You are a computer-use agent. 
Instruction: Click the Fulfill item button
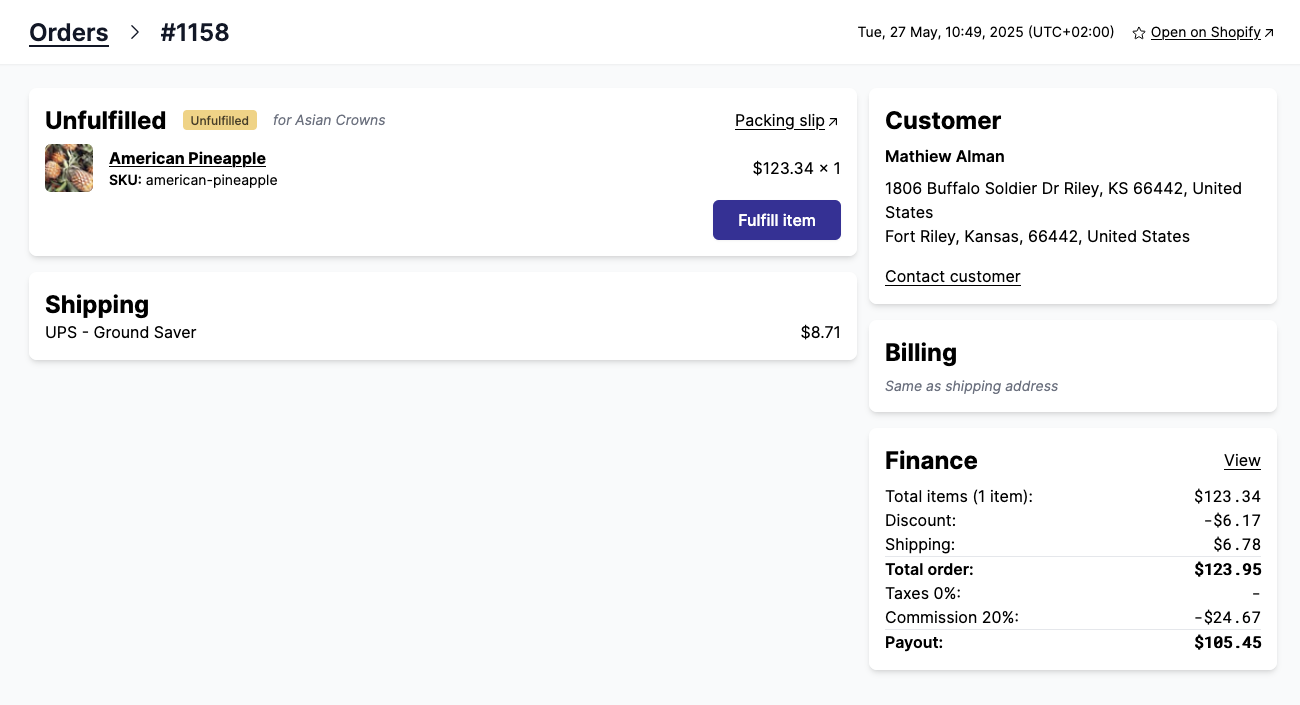click(777, 220)
